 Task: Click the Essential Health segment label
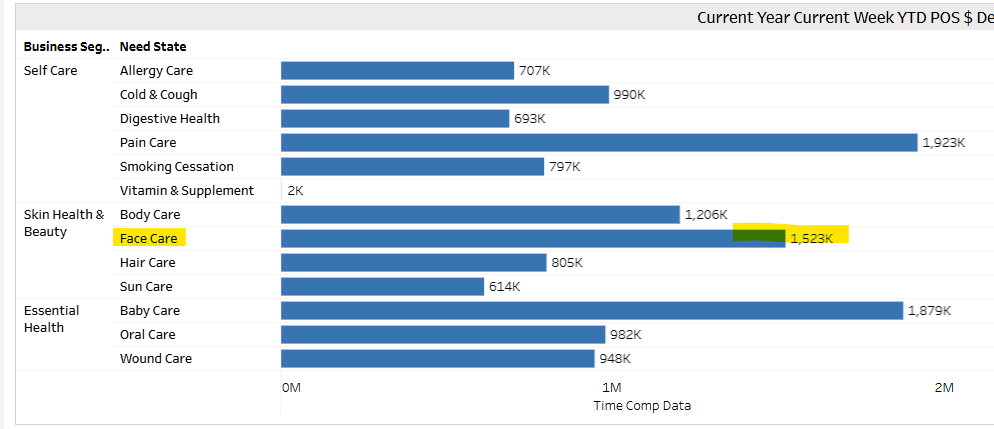coord(51,319)
